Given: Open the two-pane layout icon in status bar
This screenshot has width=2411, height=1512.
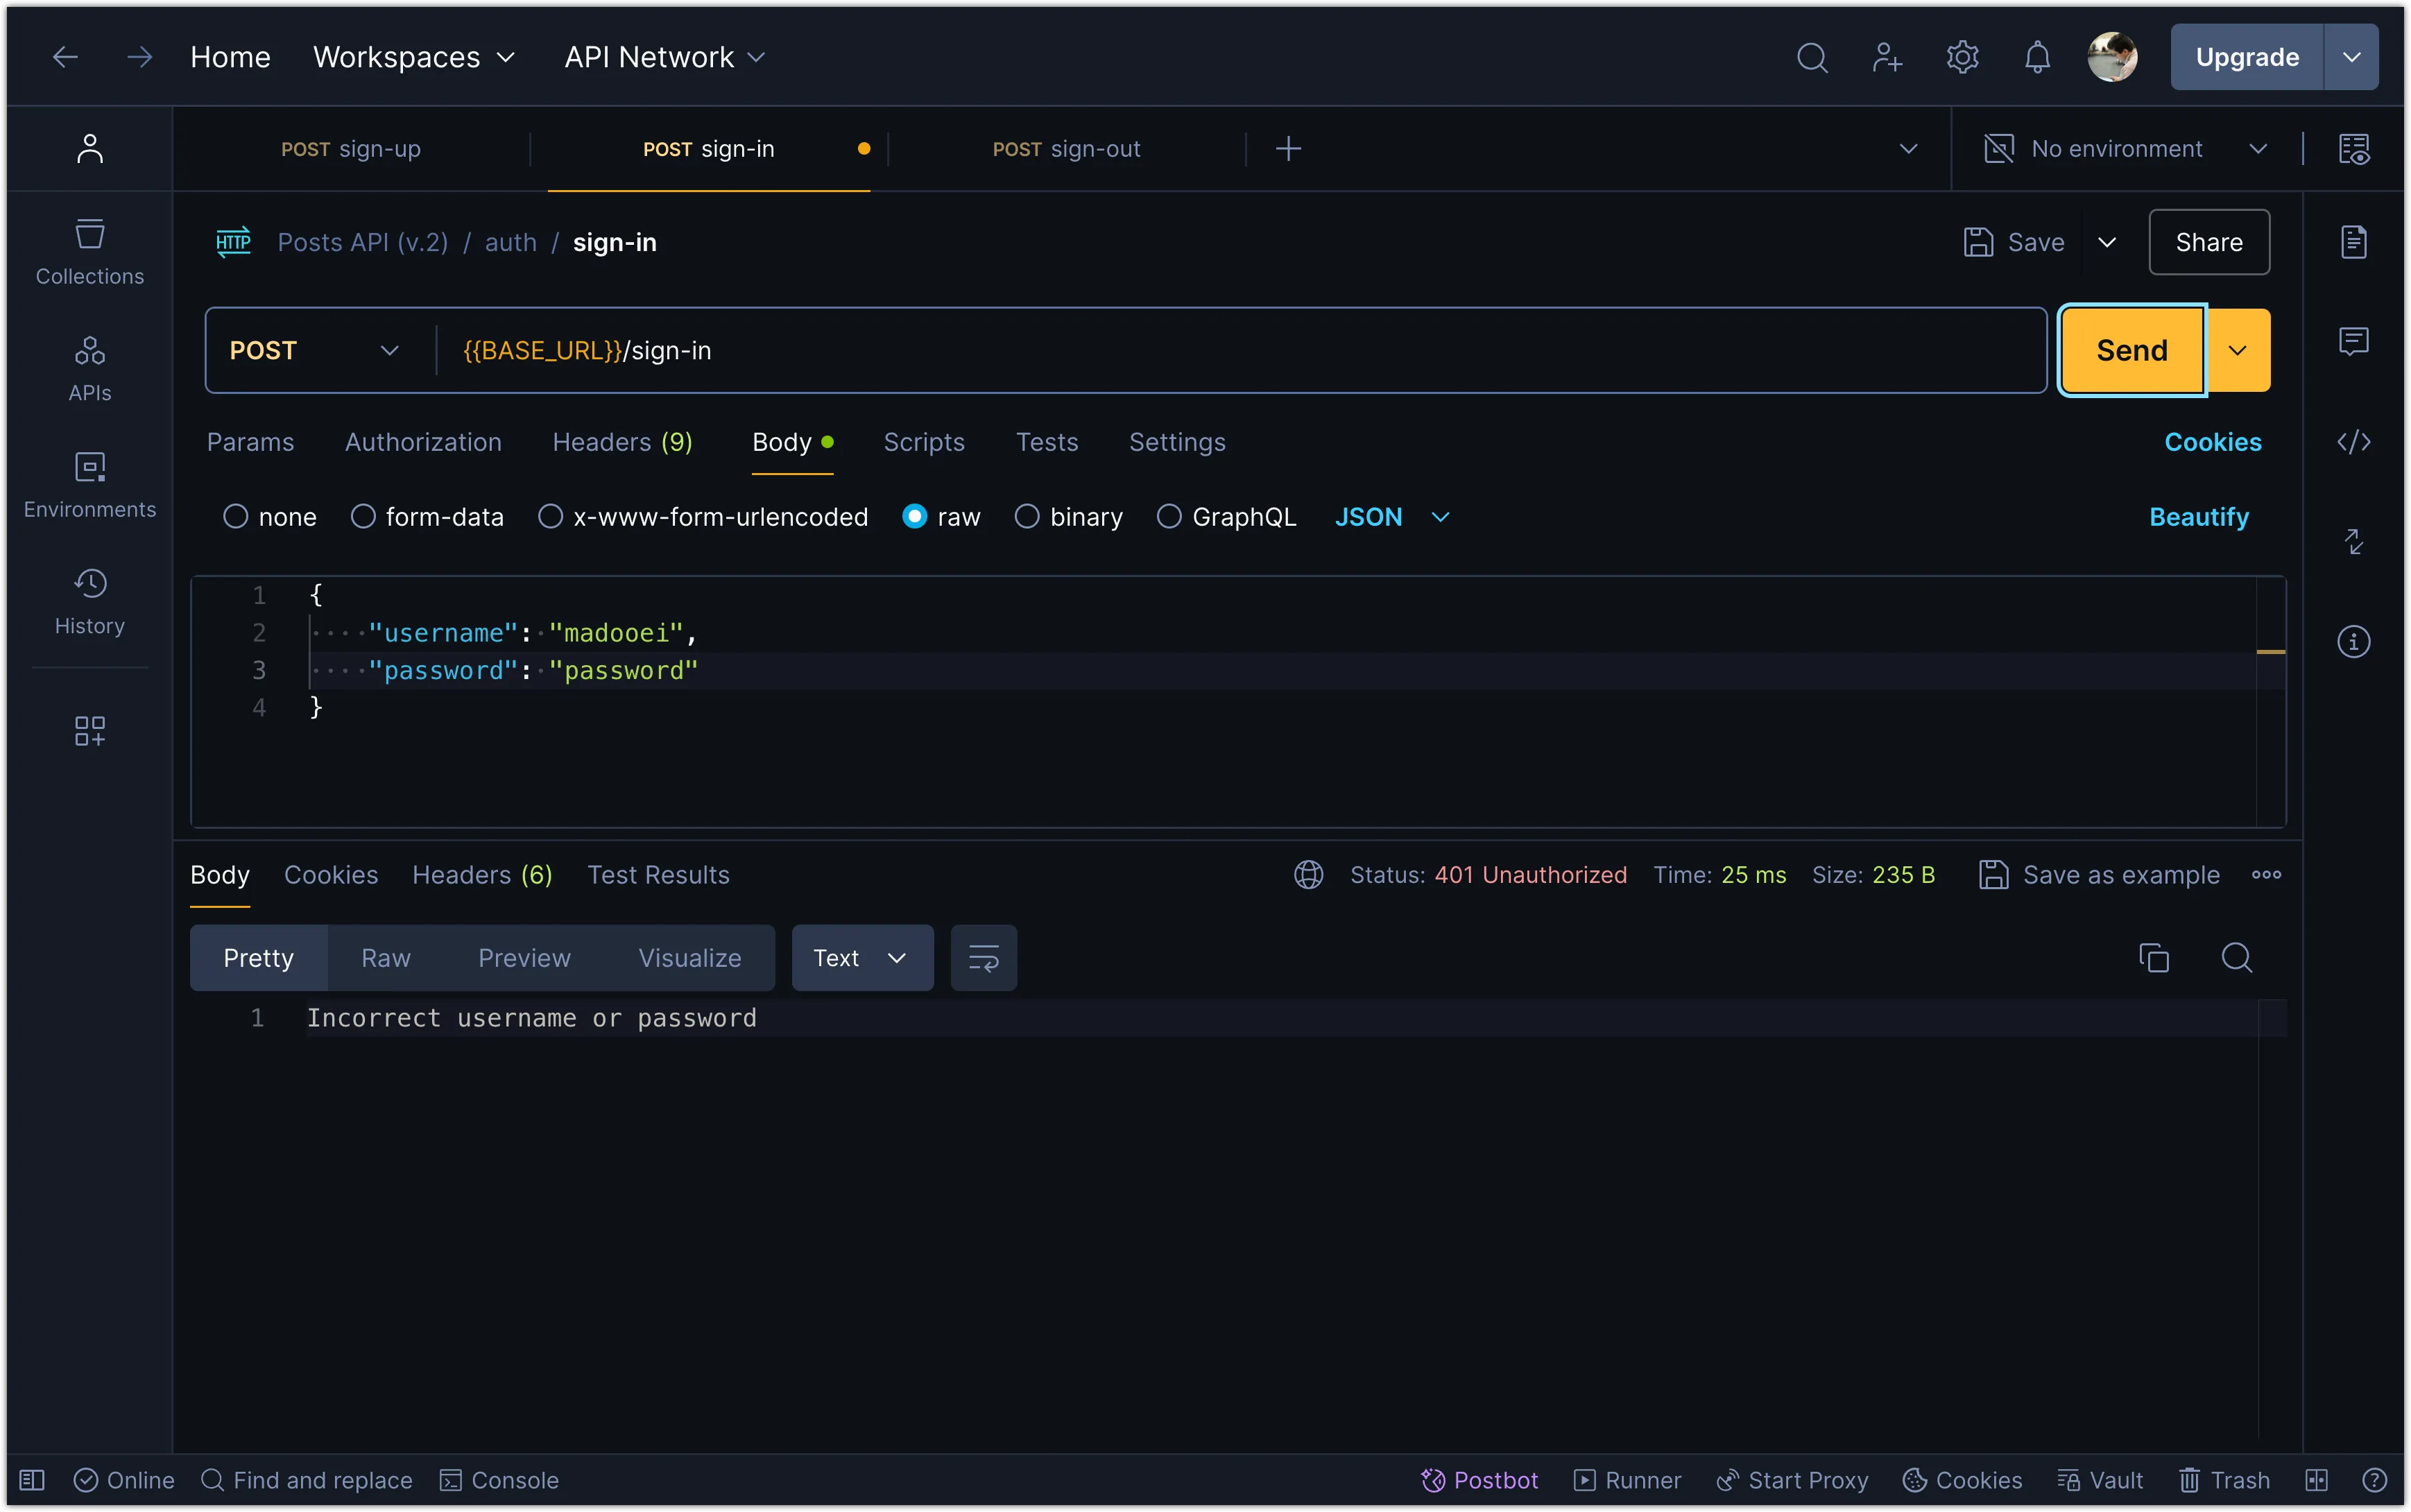Looking at the screenshot, I should (x=2317, y=1480).
